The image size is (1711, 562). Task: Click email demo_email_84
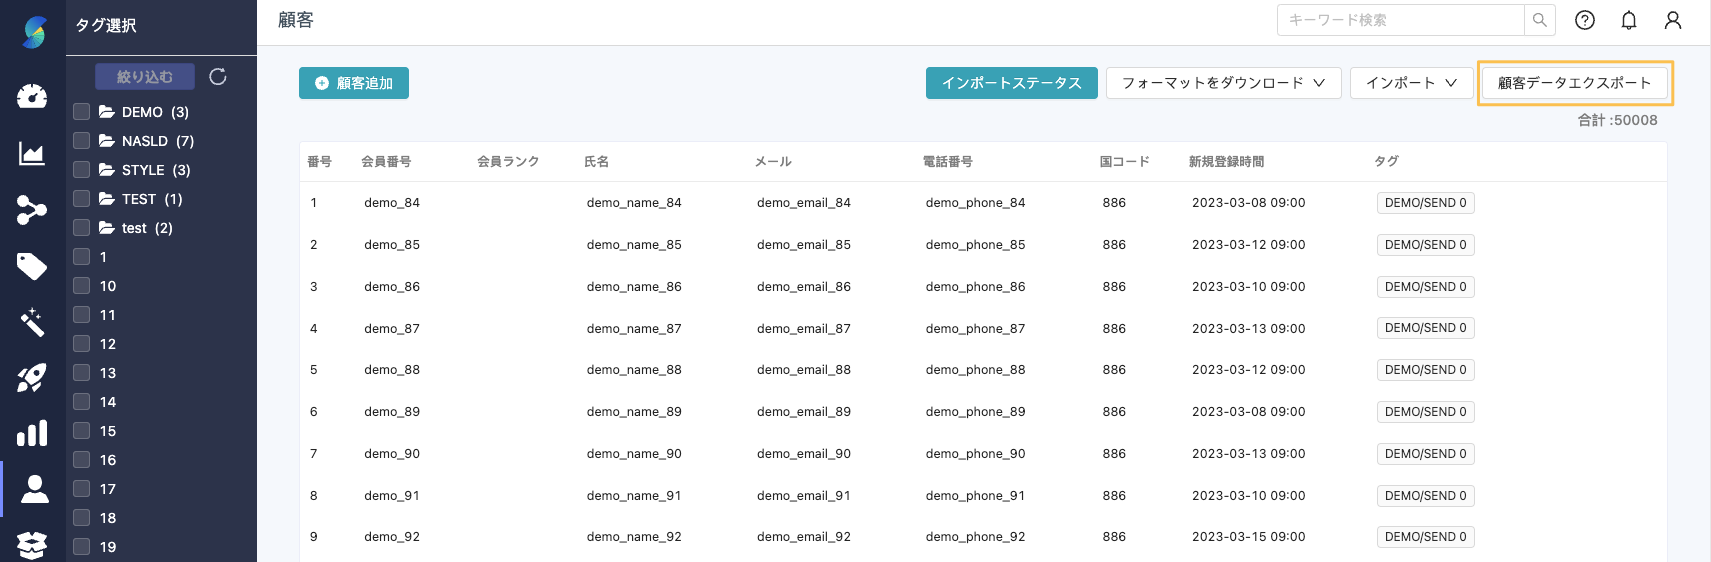pos(804,203)
